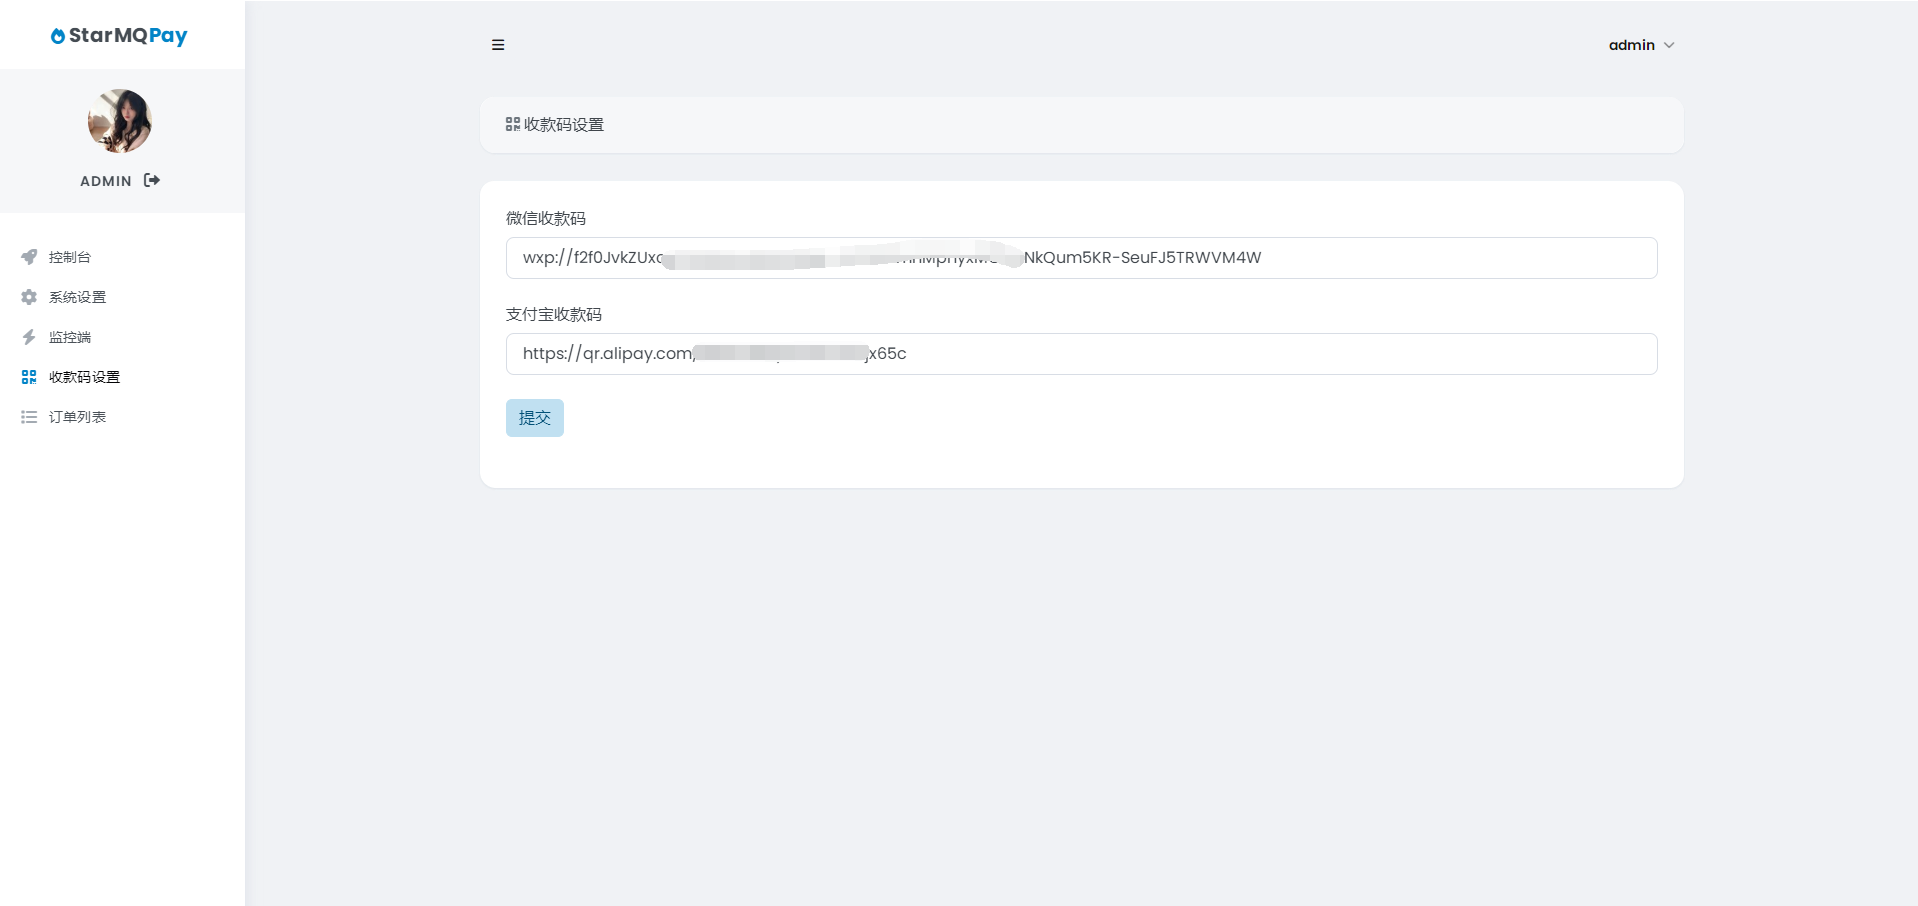Viewport: 1918px width, 906px height.
Task: Open the 订单列表 menu item
Action: point(77,417)
